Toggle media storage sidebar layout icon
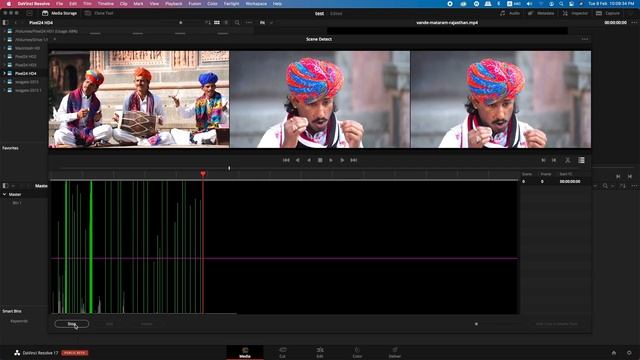 (x=5, y=23)
